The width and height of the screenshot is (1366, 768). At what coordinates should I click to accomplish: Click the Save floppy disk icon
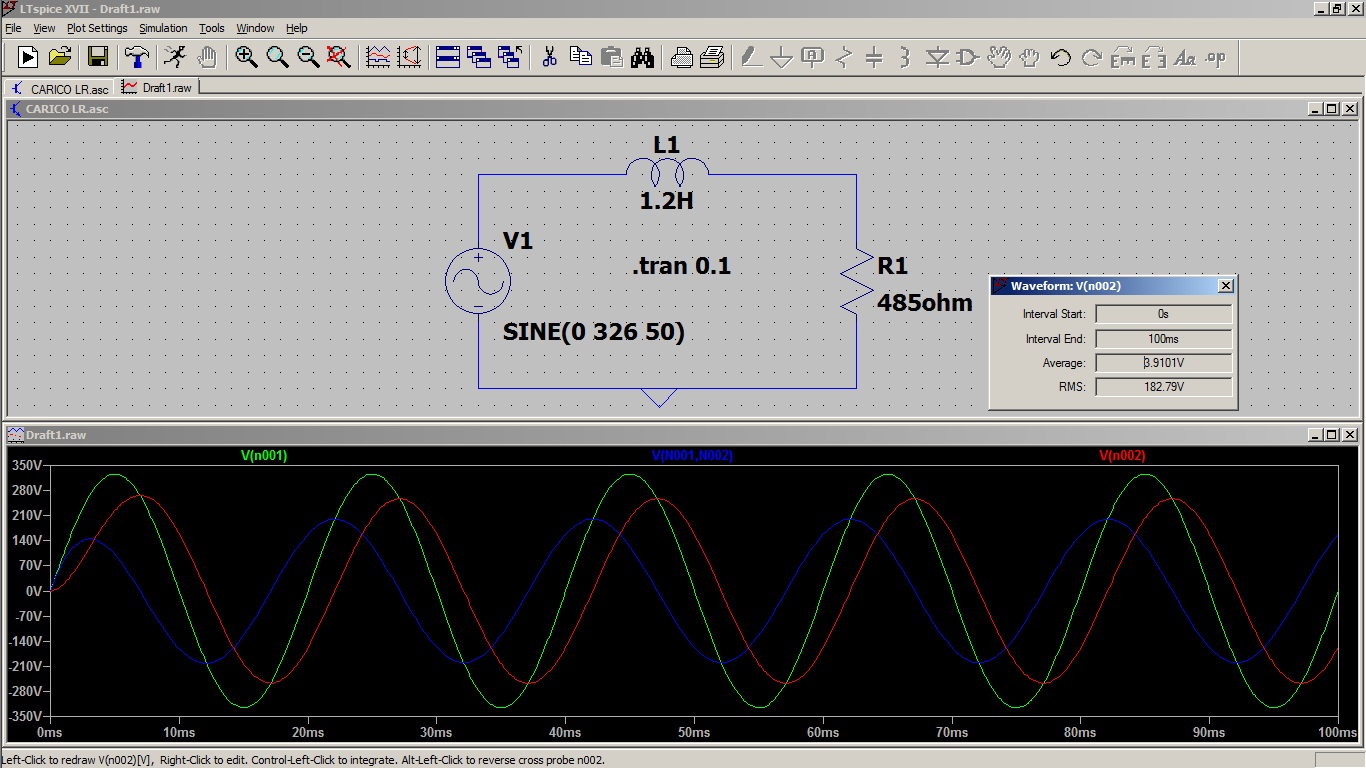(98, 57)
